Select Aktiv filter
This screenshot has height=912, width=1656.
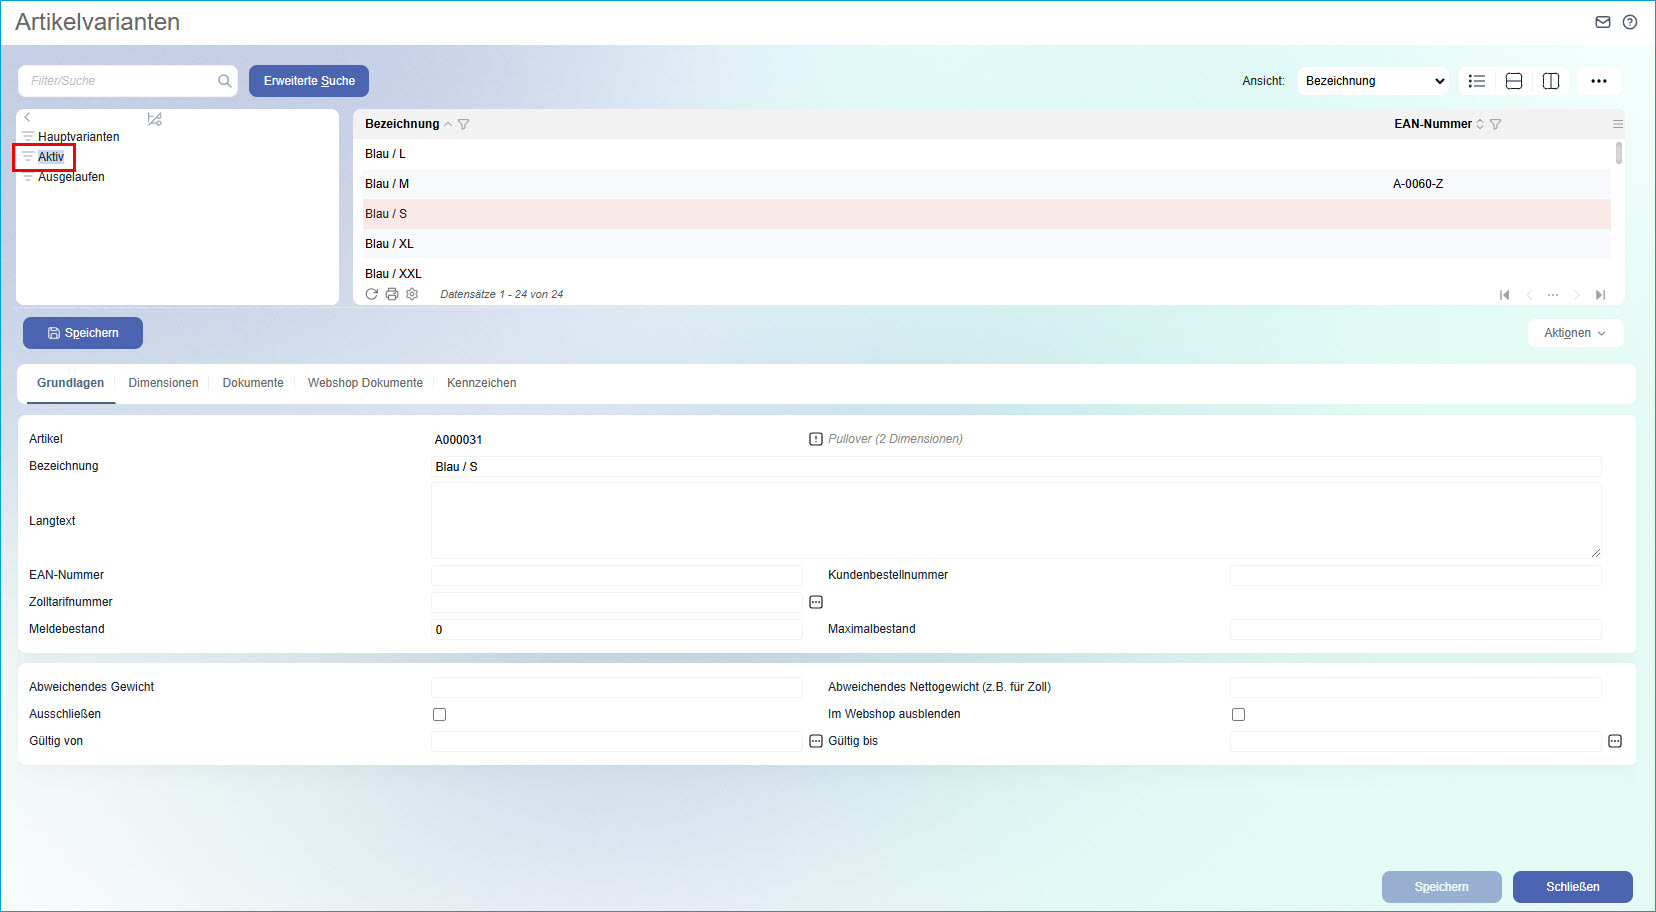tap(51, 157)
